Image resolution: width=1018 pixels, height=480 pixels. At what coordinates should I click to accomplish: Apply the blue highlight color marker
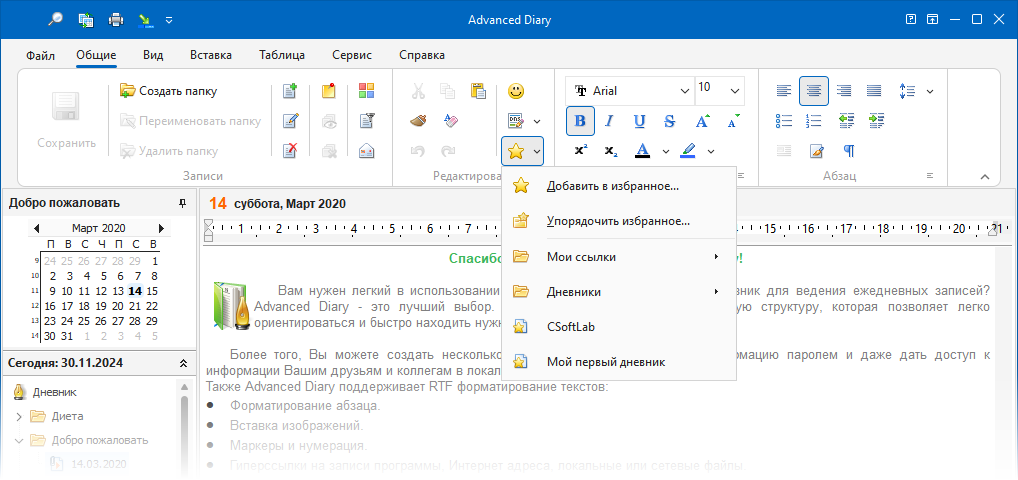pyautogui.click(x=688, y=151)
